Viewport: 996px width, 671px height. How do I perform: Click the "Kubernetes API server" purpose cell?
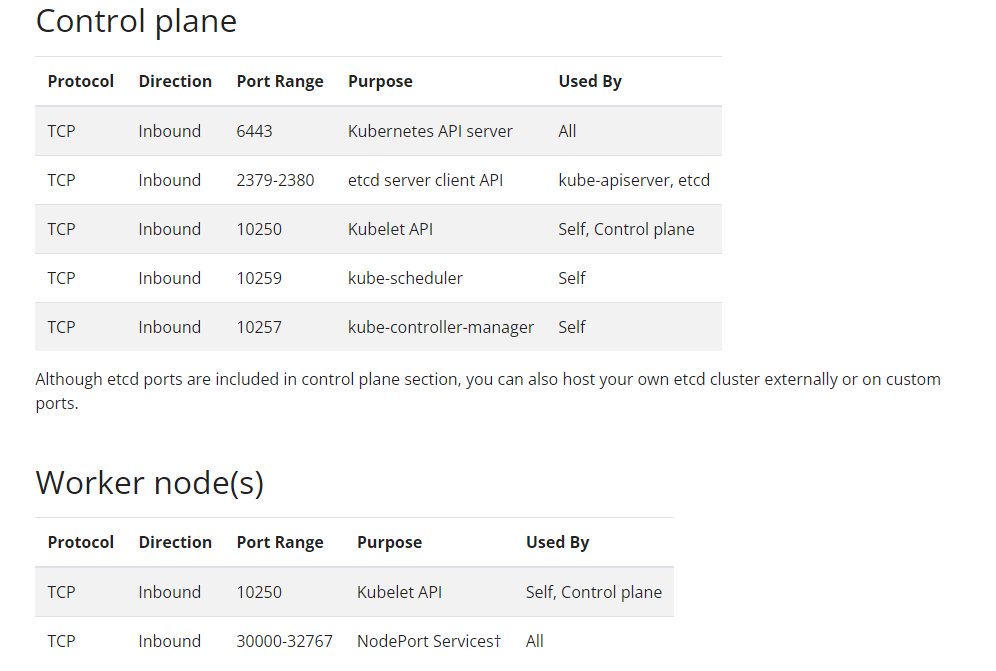pyautogui.click(x=430, y=131)
